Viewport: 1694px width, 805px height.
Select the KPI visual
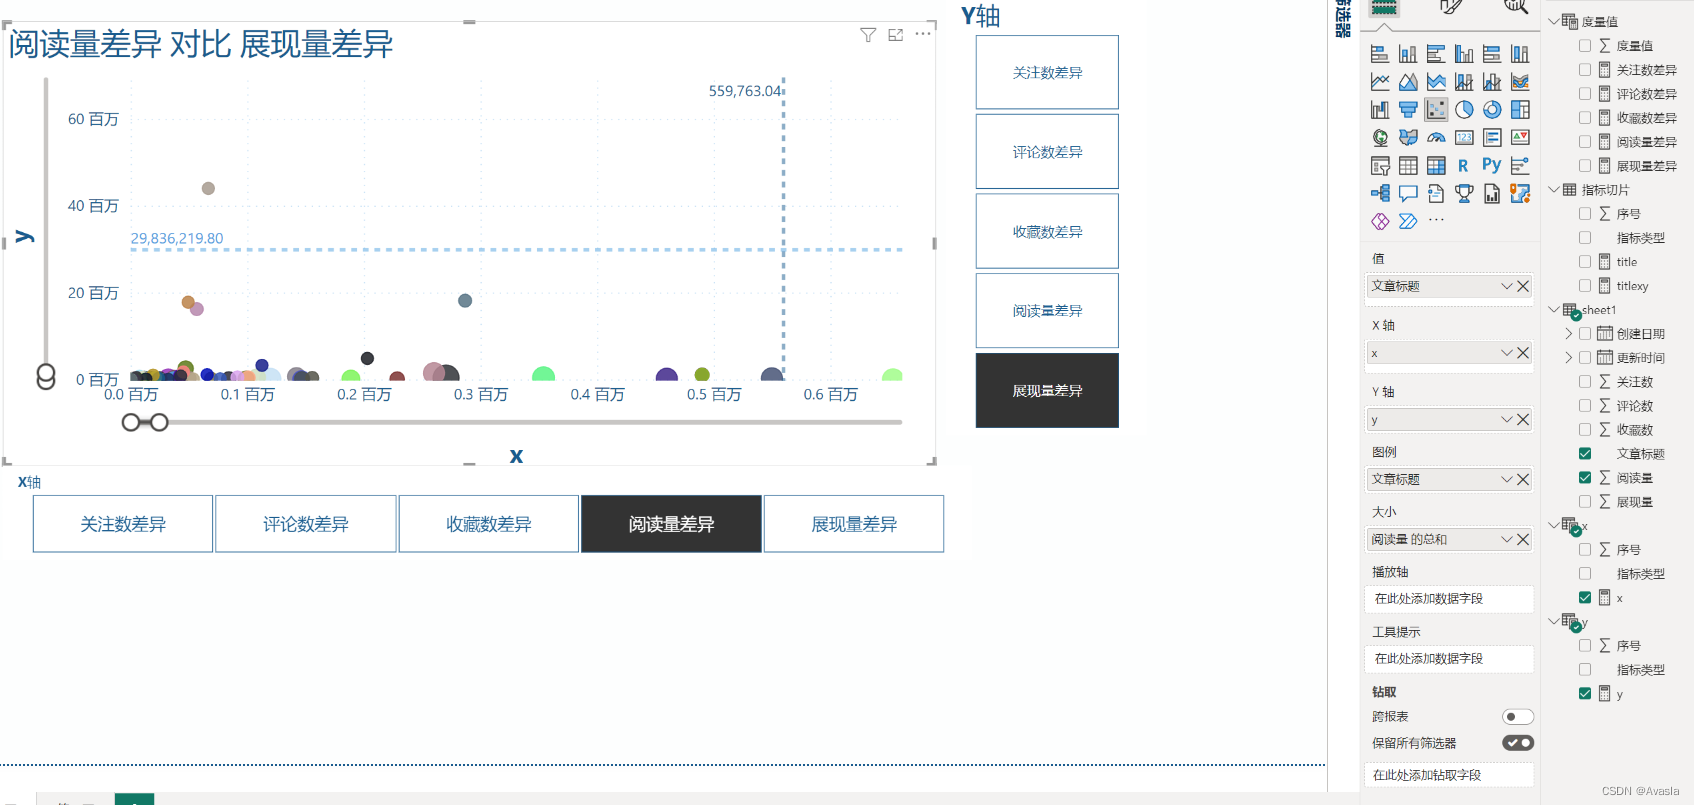pyautogui.click(x=1520, y=138)
